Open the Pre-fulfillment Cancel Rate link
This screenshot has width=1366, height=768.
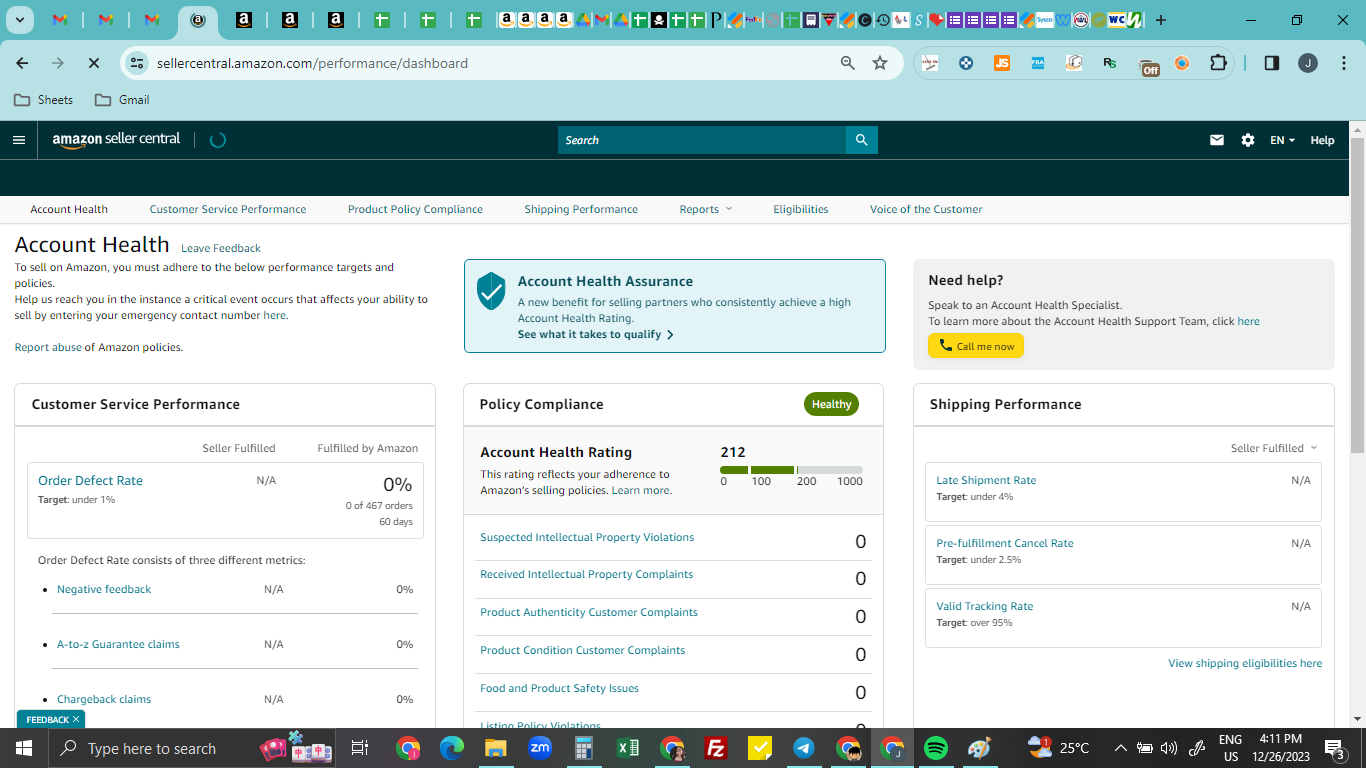click(1005, 543)
